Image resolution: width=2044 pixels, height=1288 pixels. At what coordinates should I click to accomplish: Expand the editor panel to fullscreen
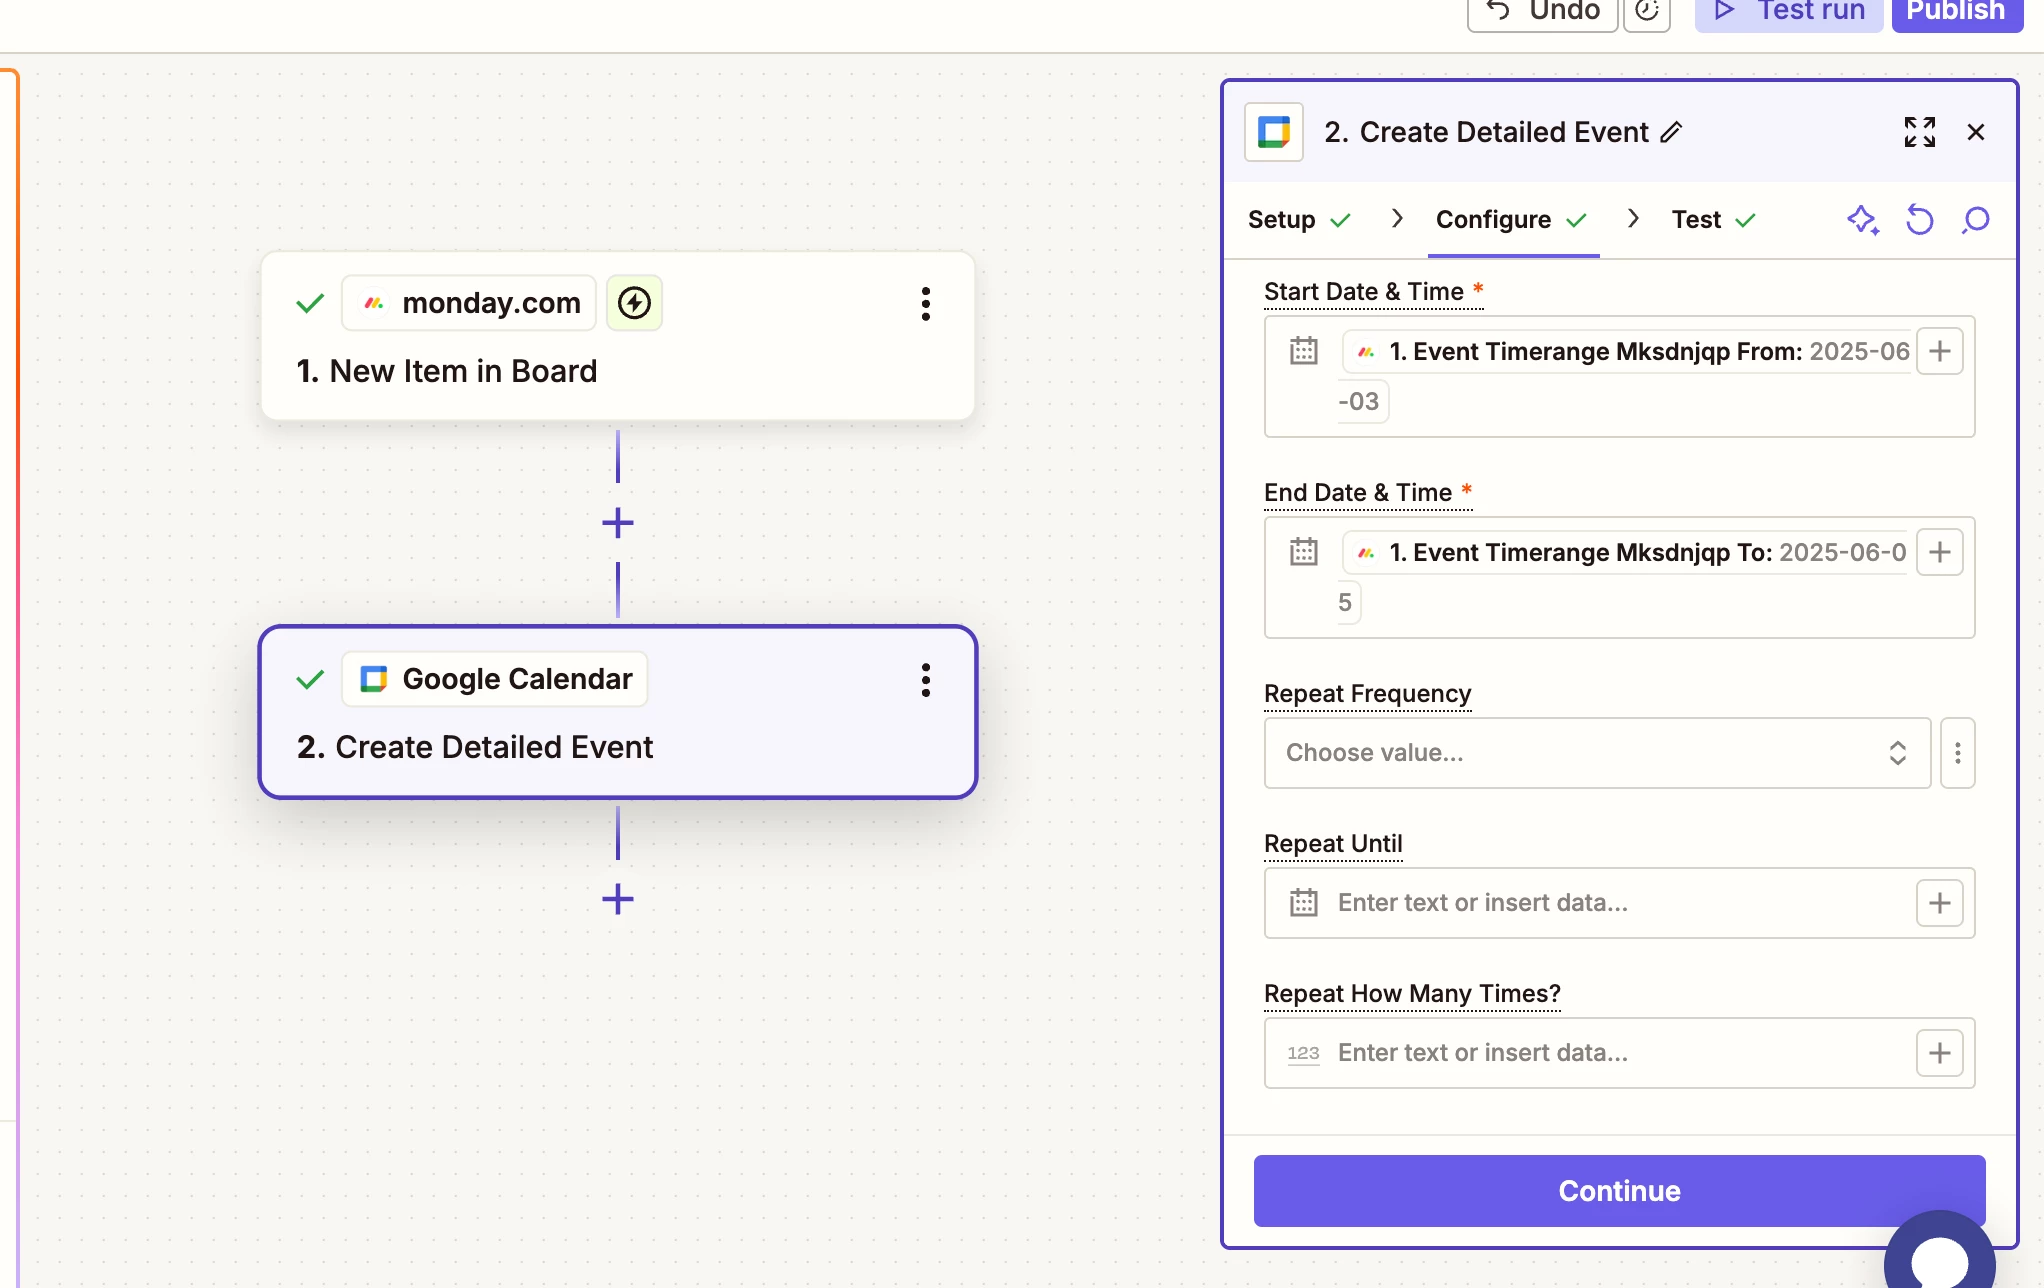(x=1920, y=132)
